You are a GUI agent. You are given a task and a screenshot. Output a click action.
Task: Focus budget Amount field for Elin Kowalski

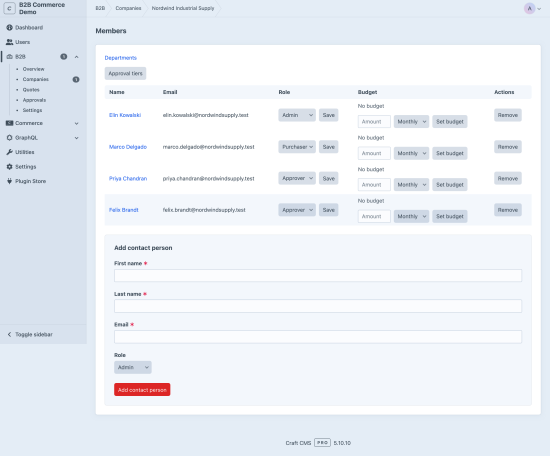tap(374, 122)
